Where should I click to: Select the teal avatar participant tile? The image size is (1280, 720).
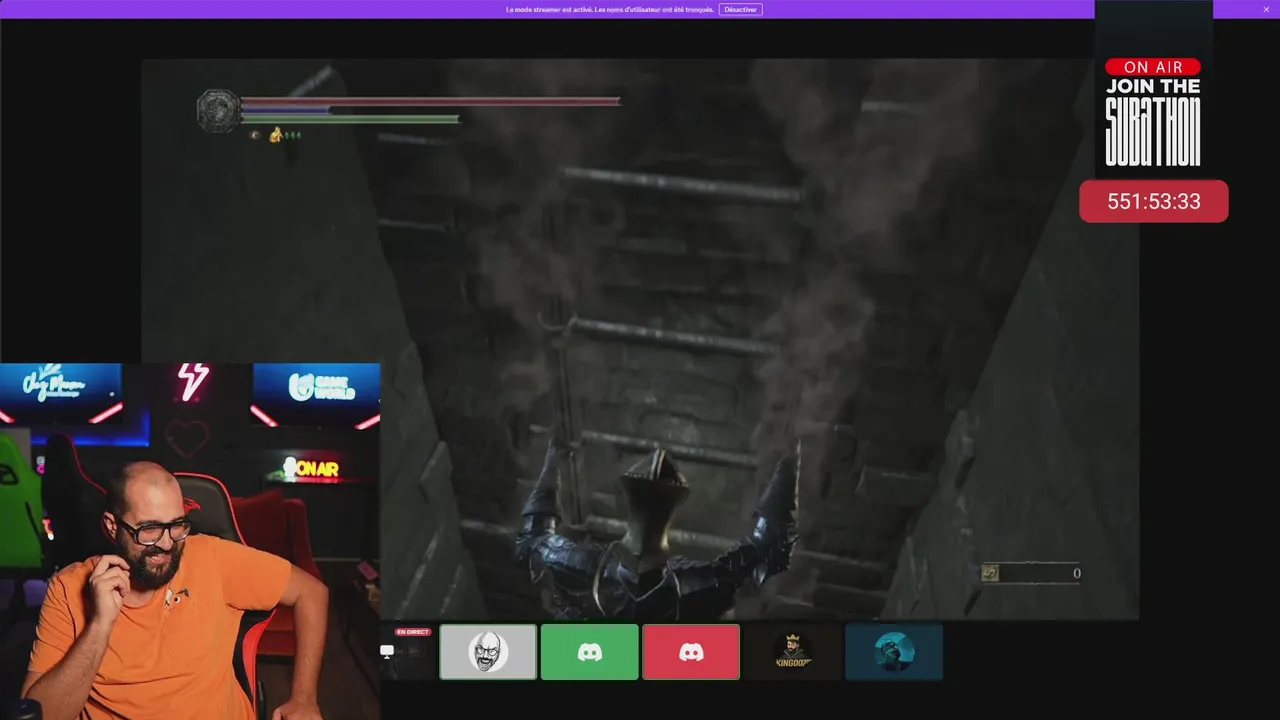point(894,652)
